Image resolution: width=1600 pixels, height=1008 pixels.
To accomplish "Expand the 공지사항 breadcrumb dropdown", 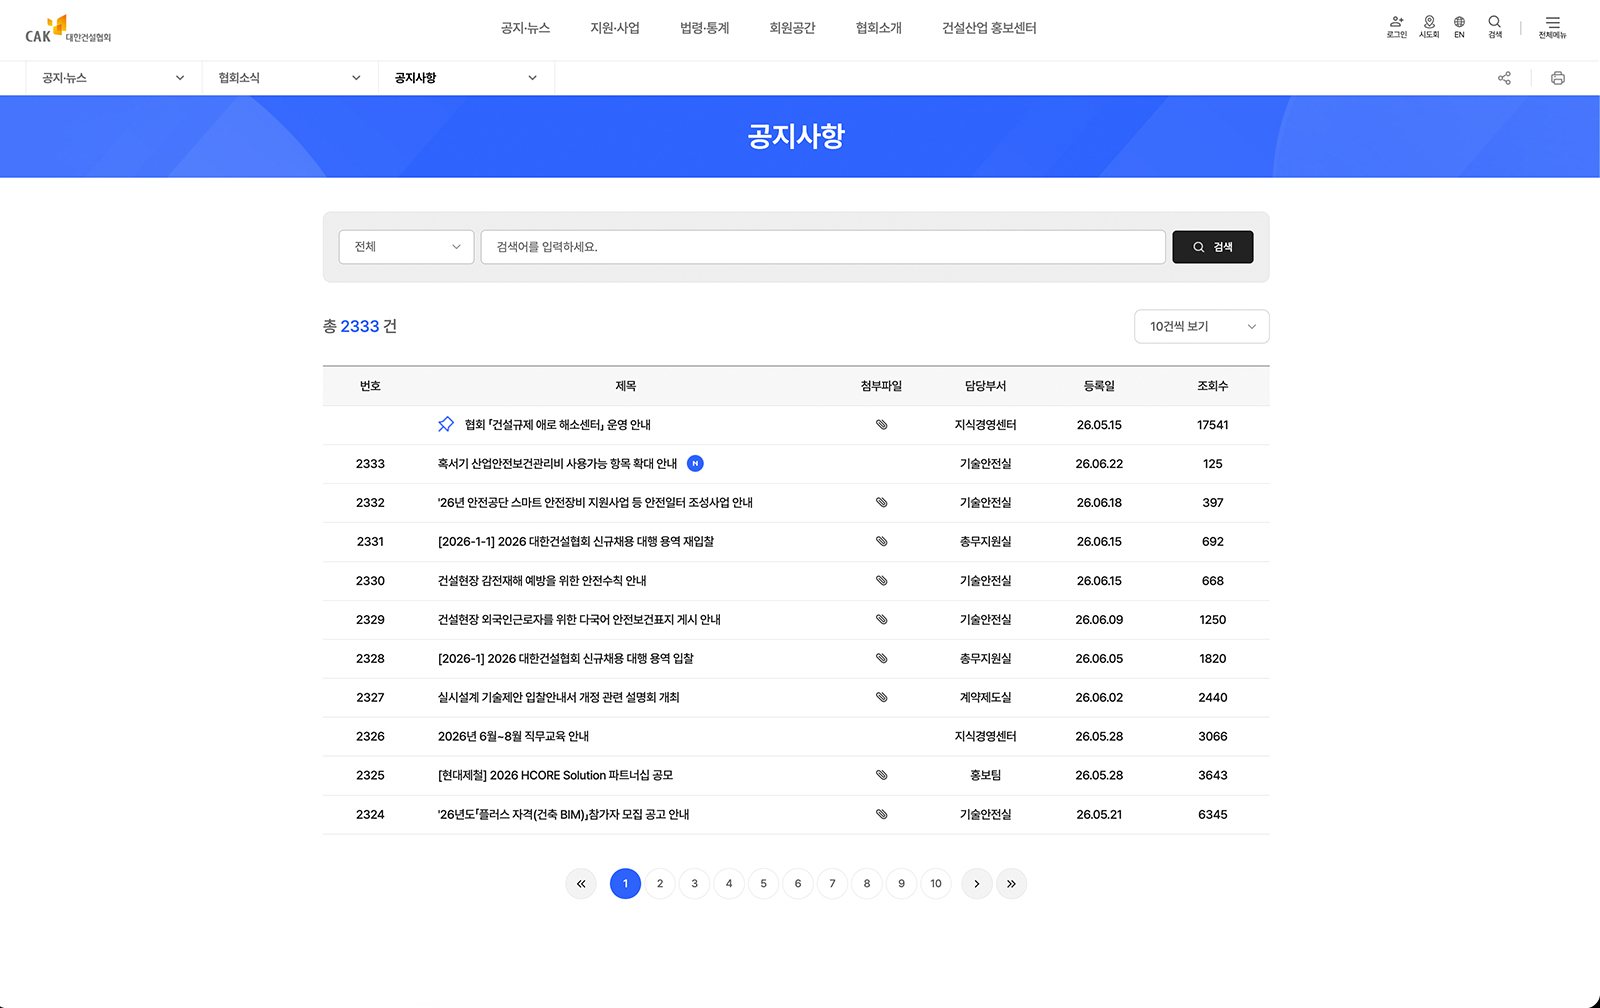I will [466, 78].
